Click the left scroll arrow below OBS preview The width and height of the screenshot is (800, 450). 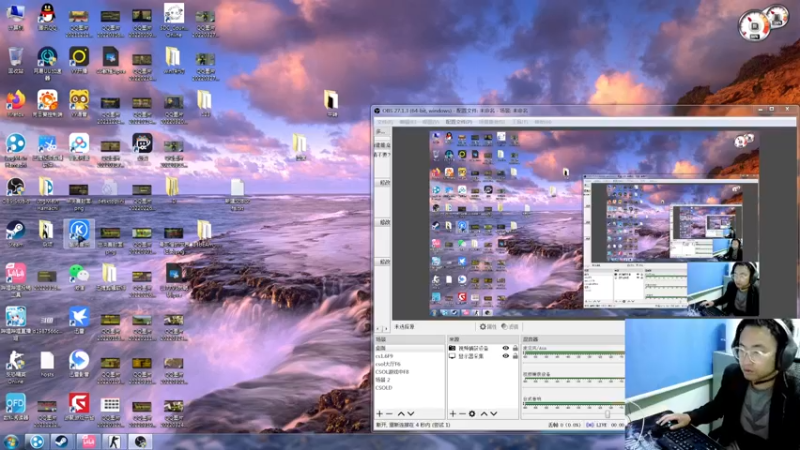click(x=379, y=328)
